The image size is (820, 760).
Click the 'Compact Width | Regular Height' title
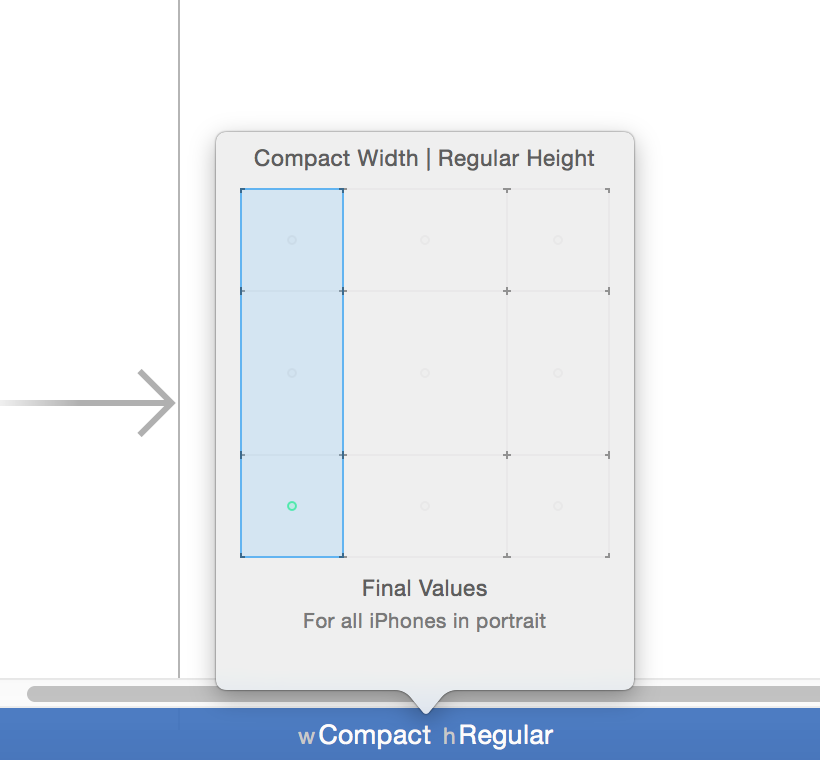[x=424, y=158]
